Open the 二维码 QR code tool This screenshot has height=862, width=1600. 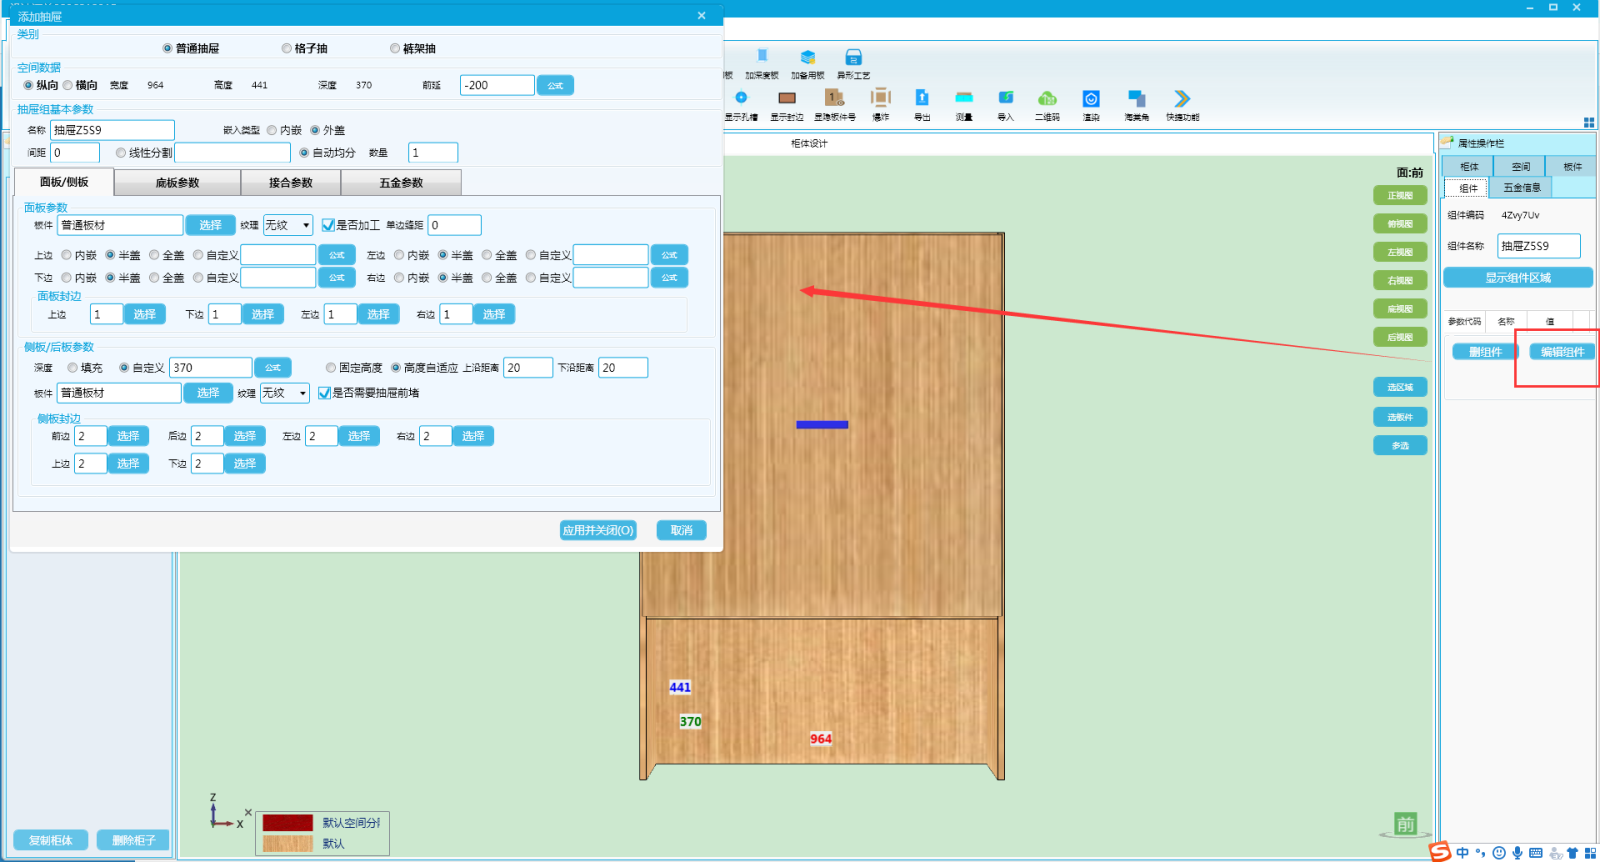(1047, 99)
